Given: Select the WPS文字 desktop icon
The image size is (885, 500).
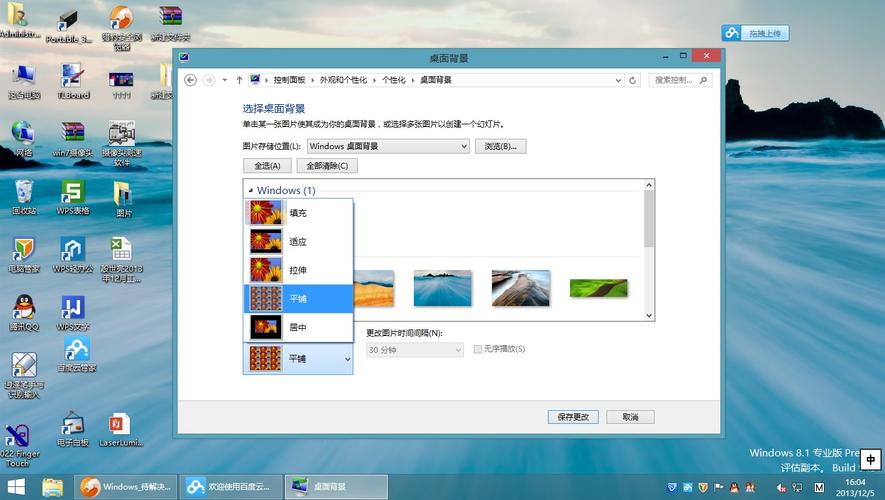Looking at the screenshot, I should (x=73, y=313).
